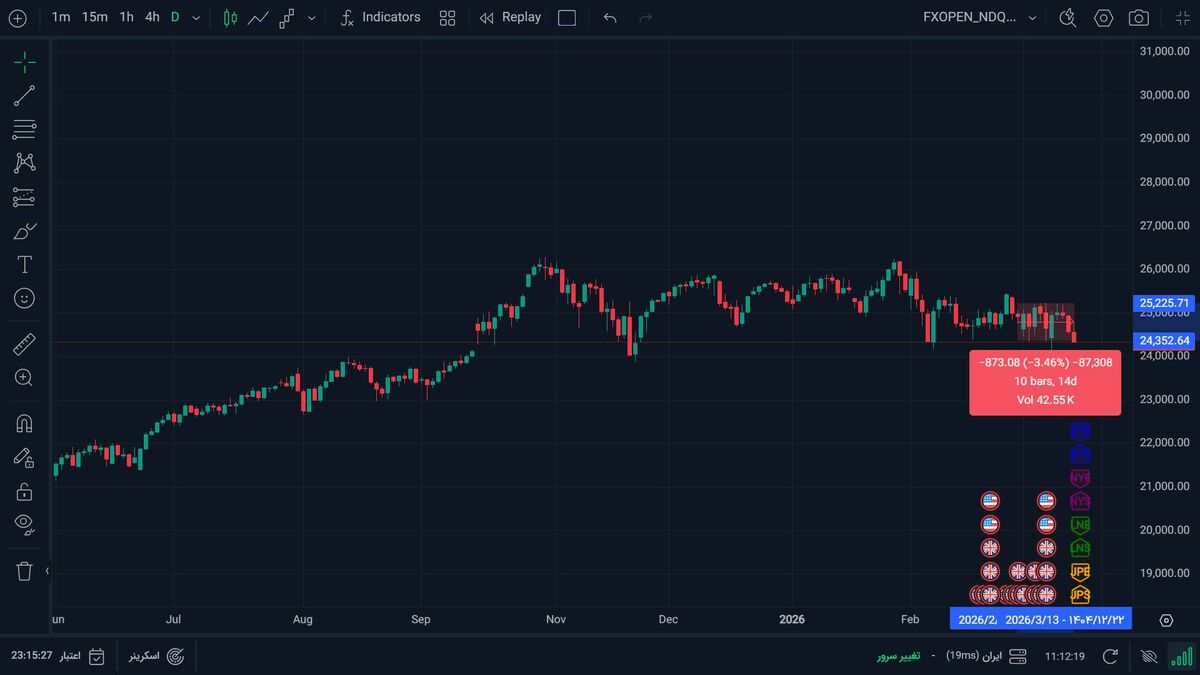Toggle the crossed-out eye privacy icon

click(1148, 656)
